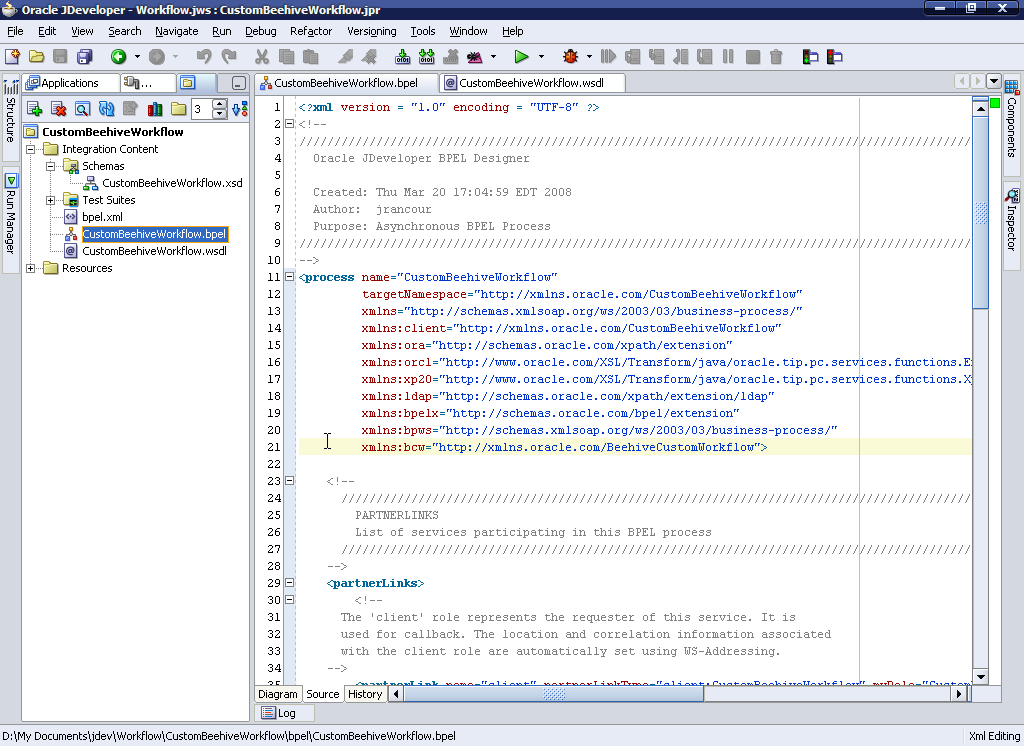The height and width of the screenshot is (746, 1024).
Task: Undo the last edit
Action: click(x=203, y=57)
